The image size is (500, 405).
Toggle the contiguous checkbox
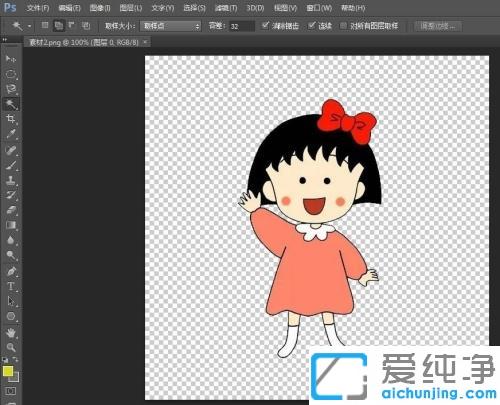(311, 25)
